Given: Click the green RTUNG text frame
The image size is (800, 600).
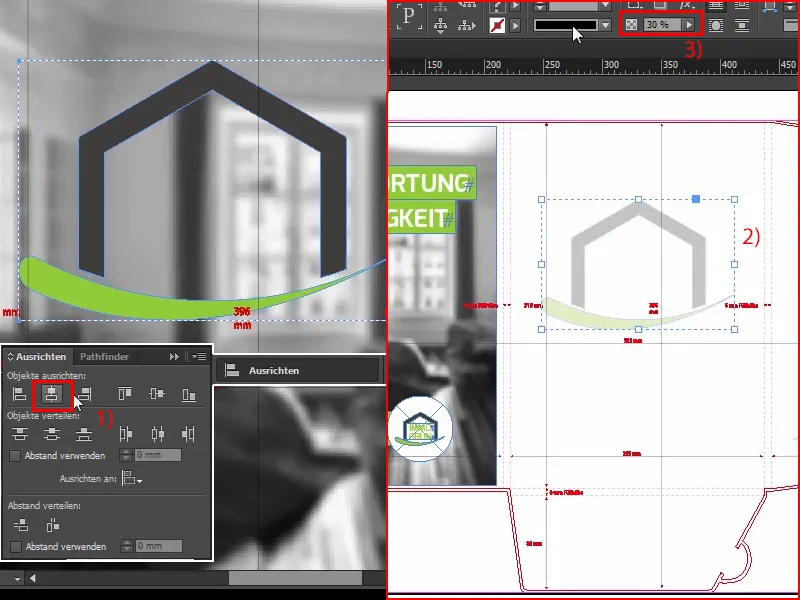Looking at the screenshot, I should point(432,182).
